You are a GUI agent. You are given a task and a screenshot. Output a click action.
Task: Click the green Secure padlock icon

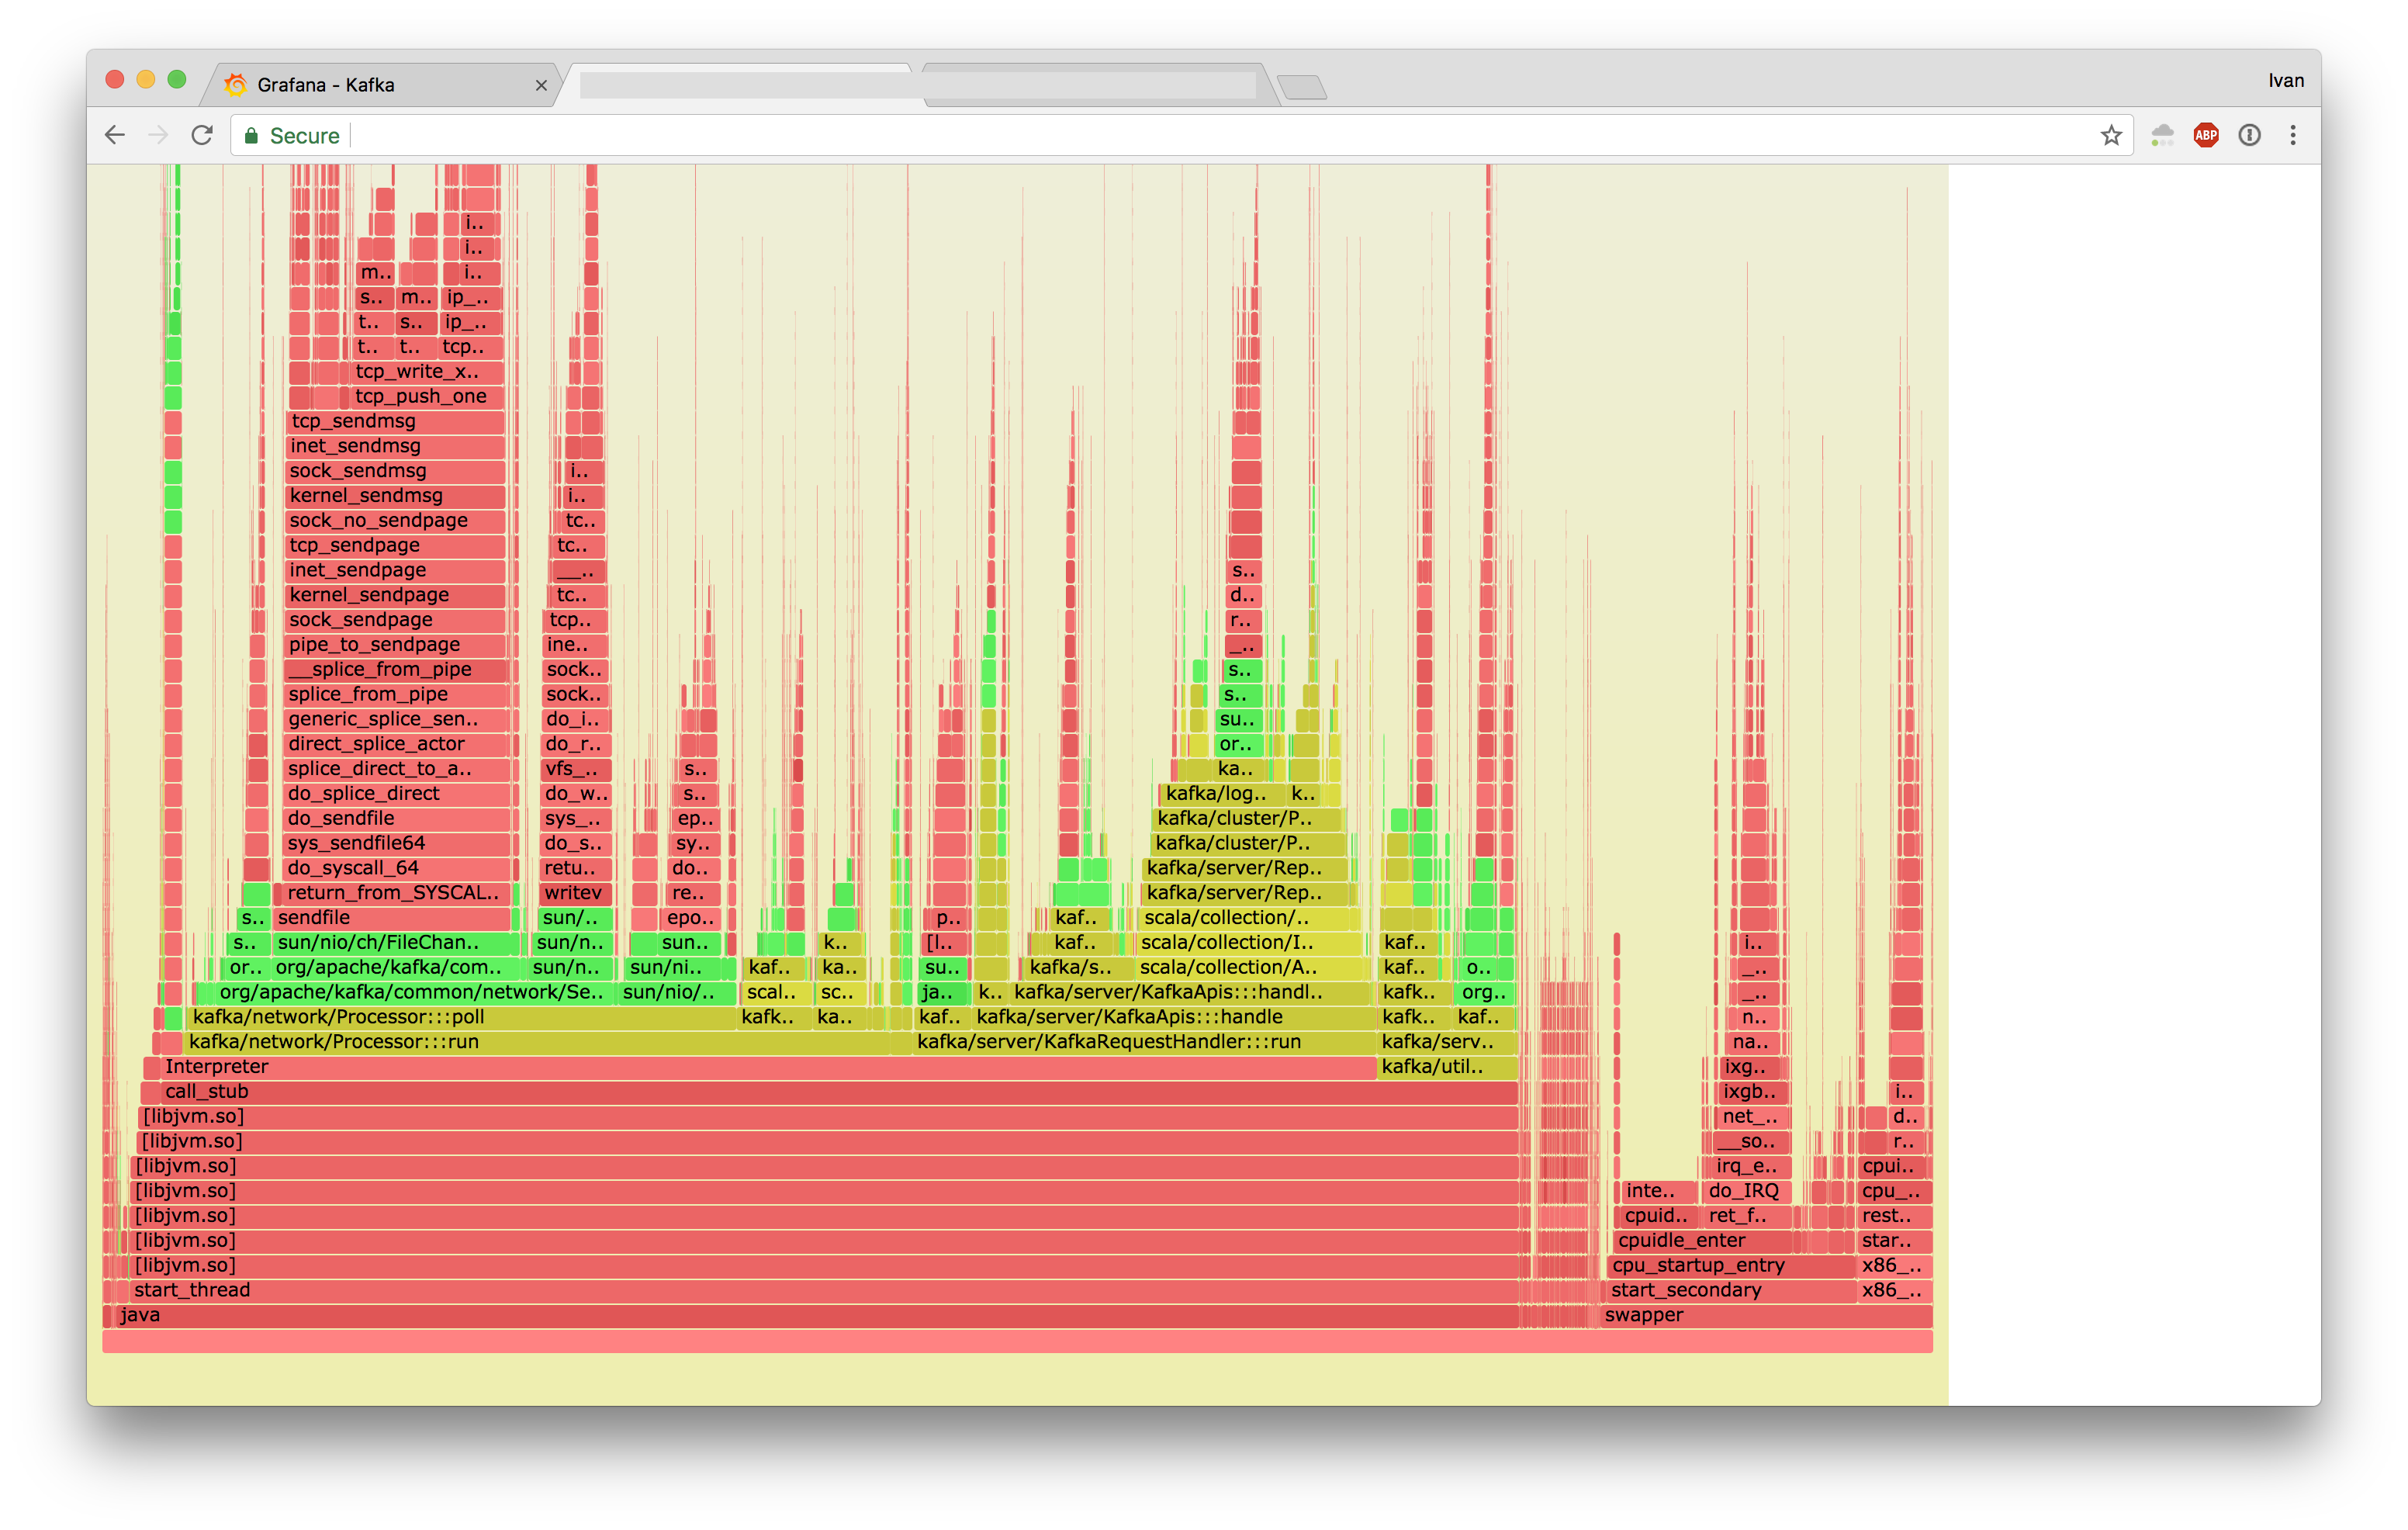(x=252, y=135)
